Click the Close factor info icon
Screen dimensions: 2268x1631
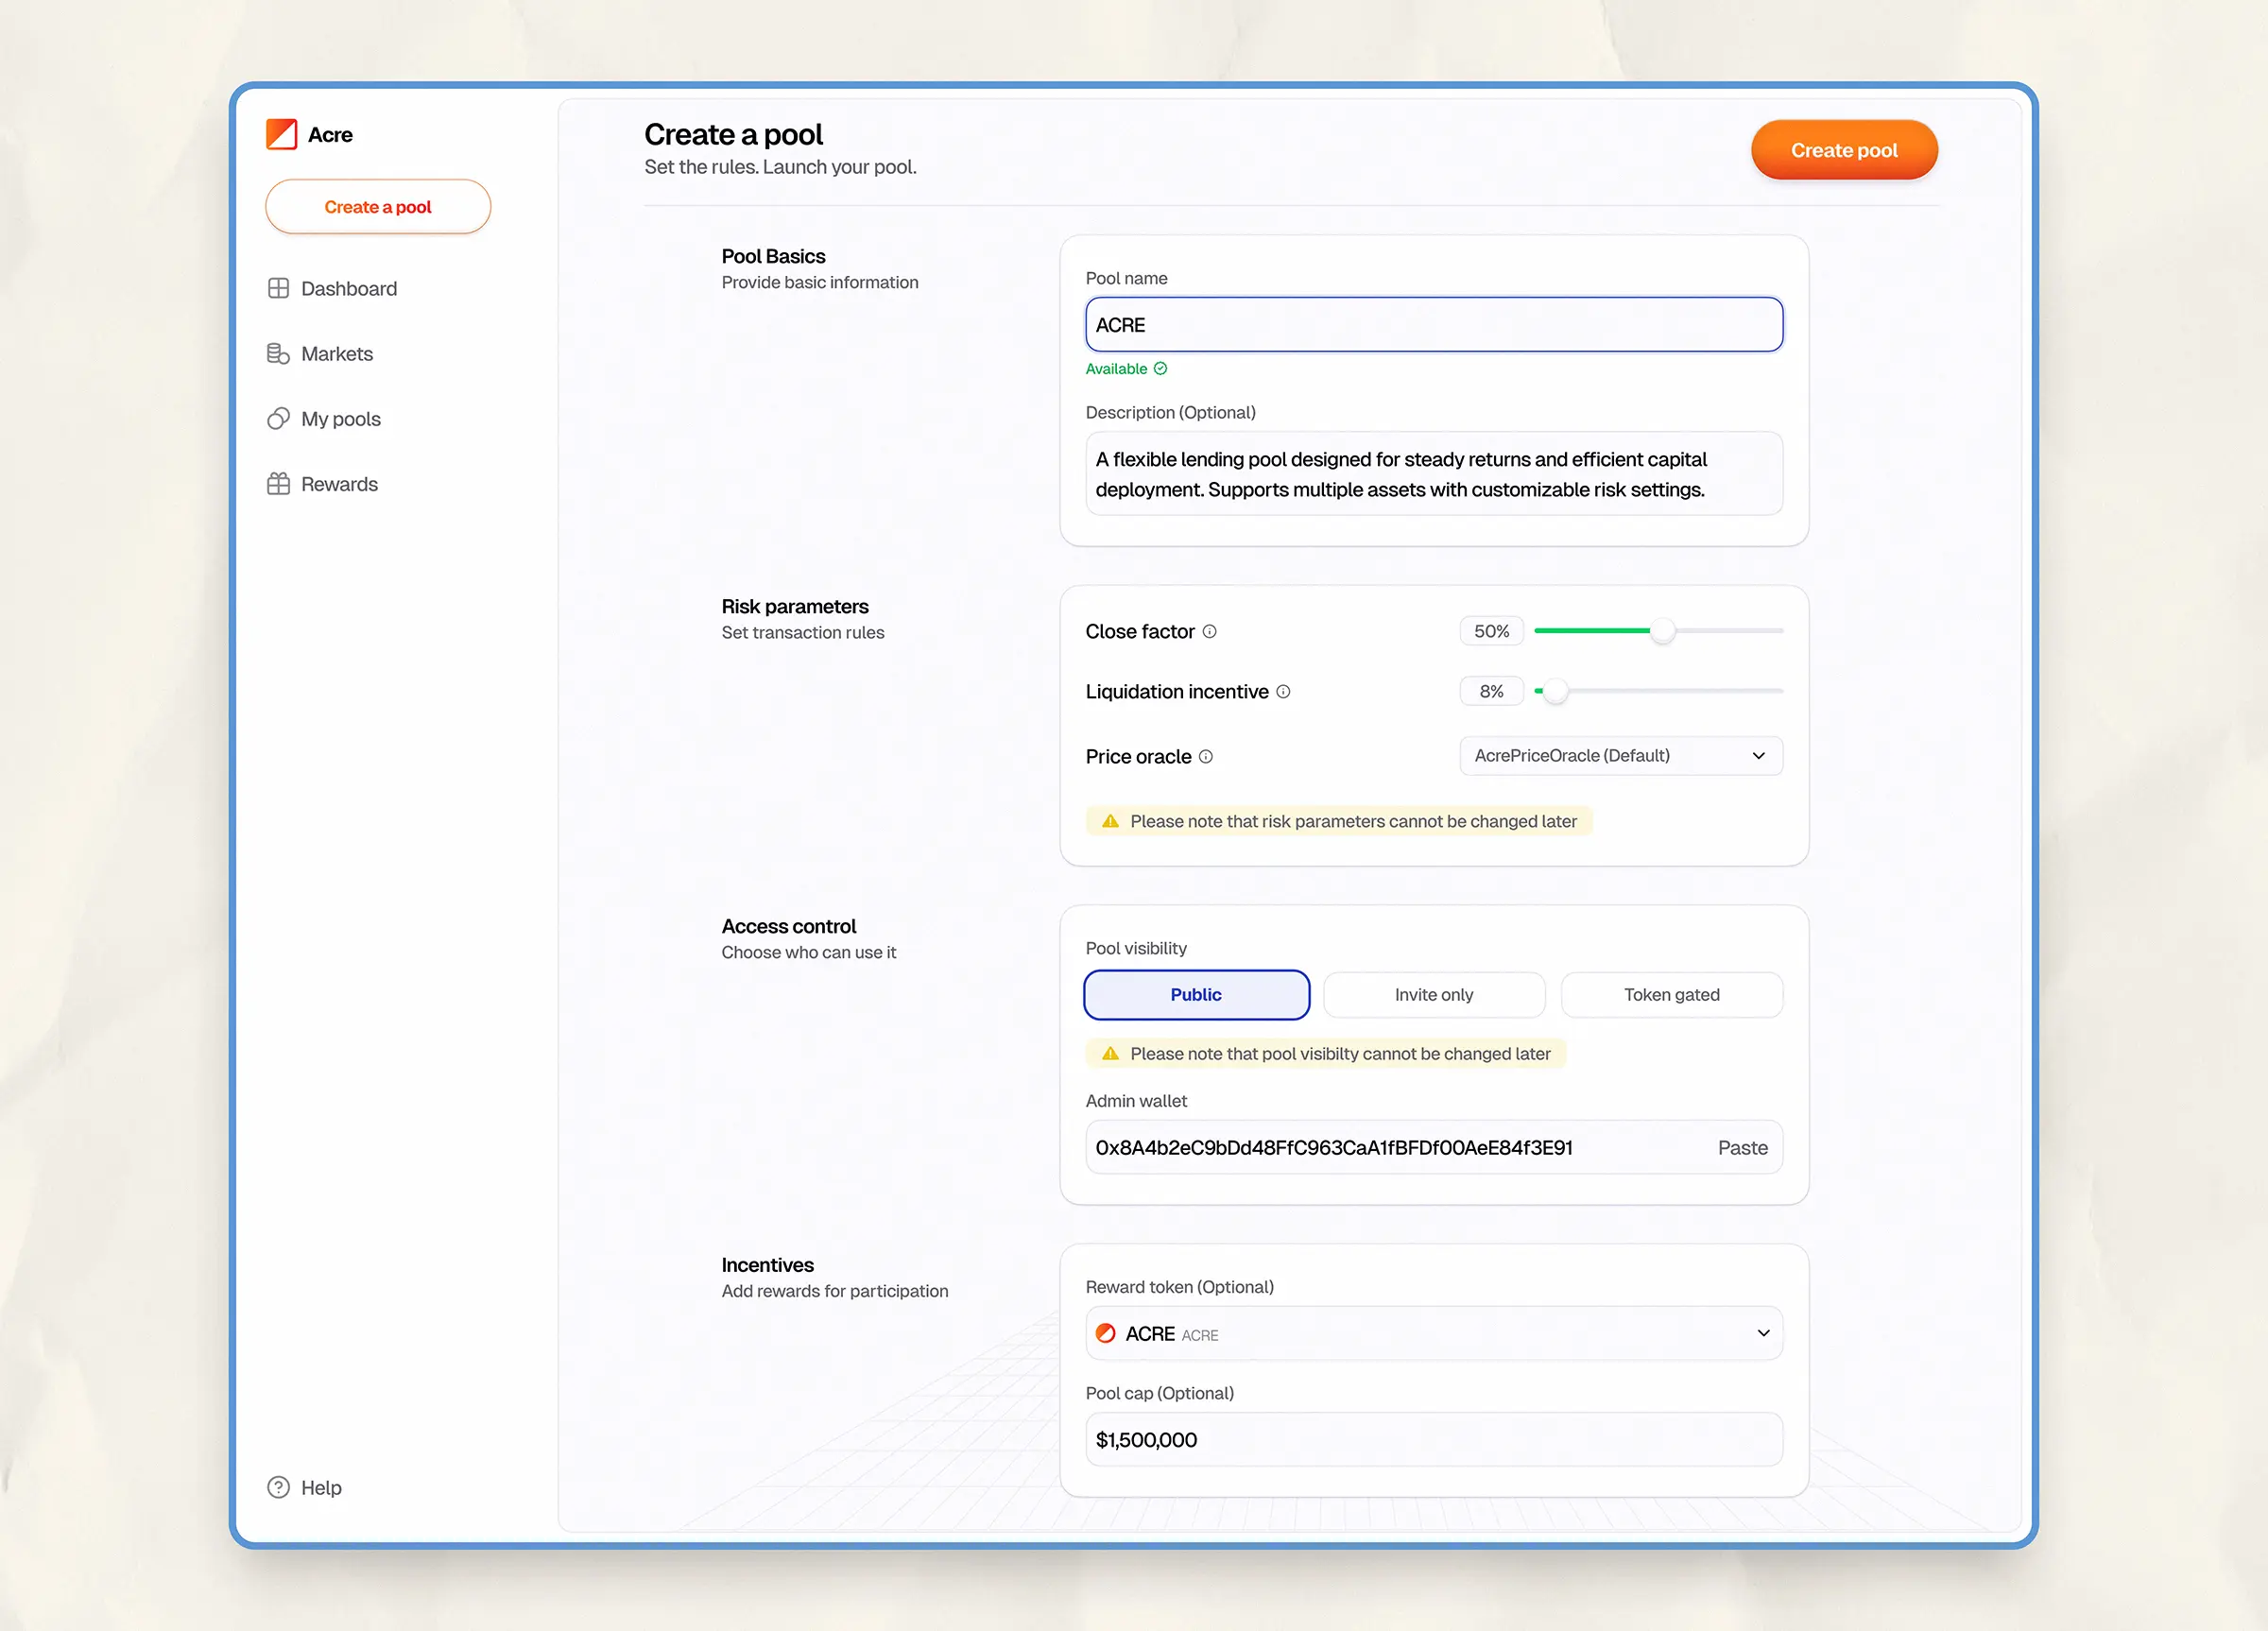click(1209, 631)
